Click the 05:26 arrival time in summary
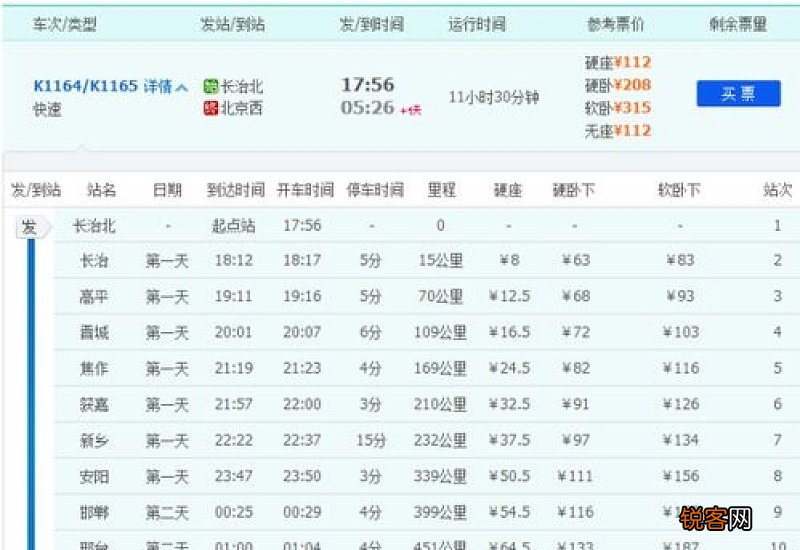 367,108
